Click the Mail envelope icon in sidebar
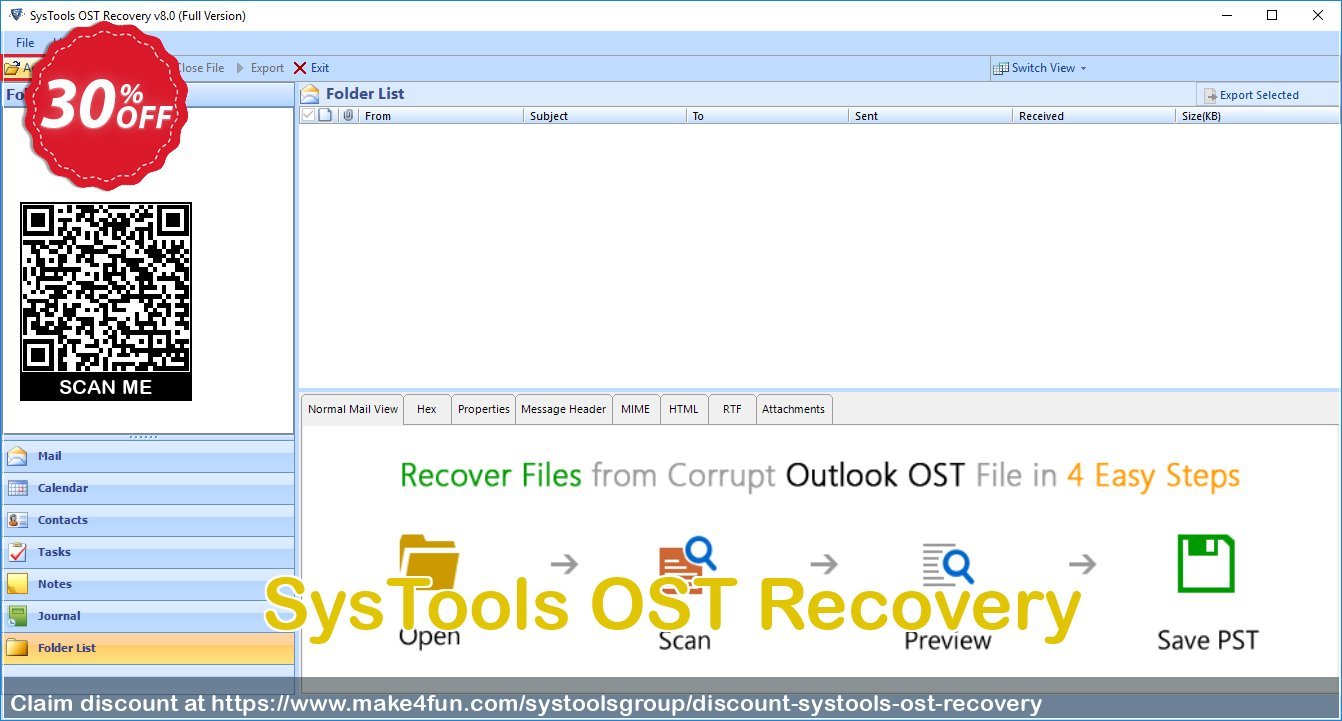The width and height of the screenshot is (1342, 721). [x=18, y=456]
